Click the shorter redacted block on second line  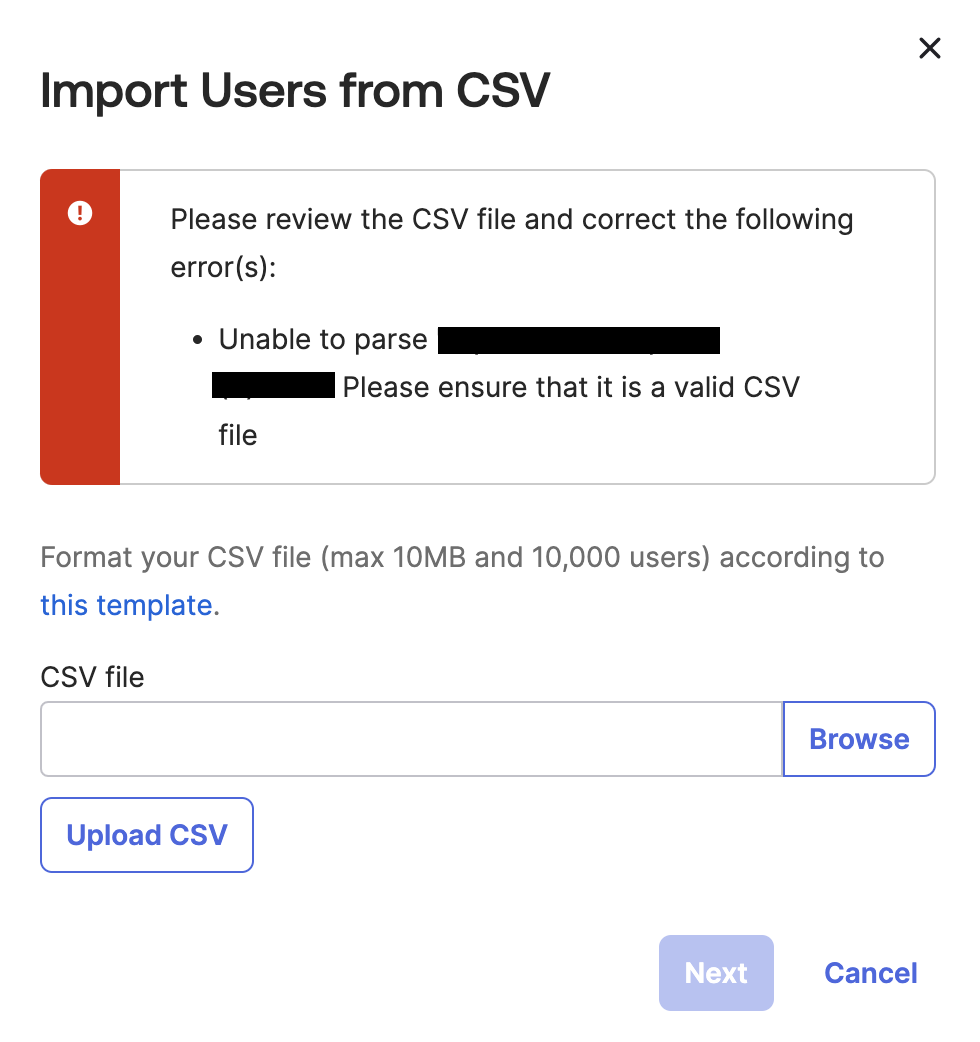273,386
